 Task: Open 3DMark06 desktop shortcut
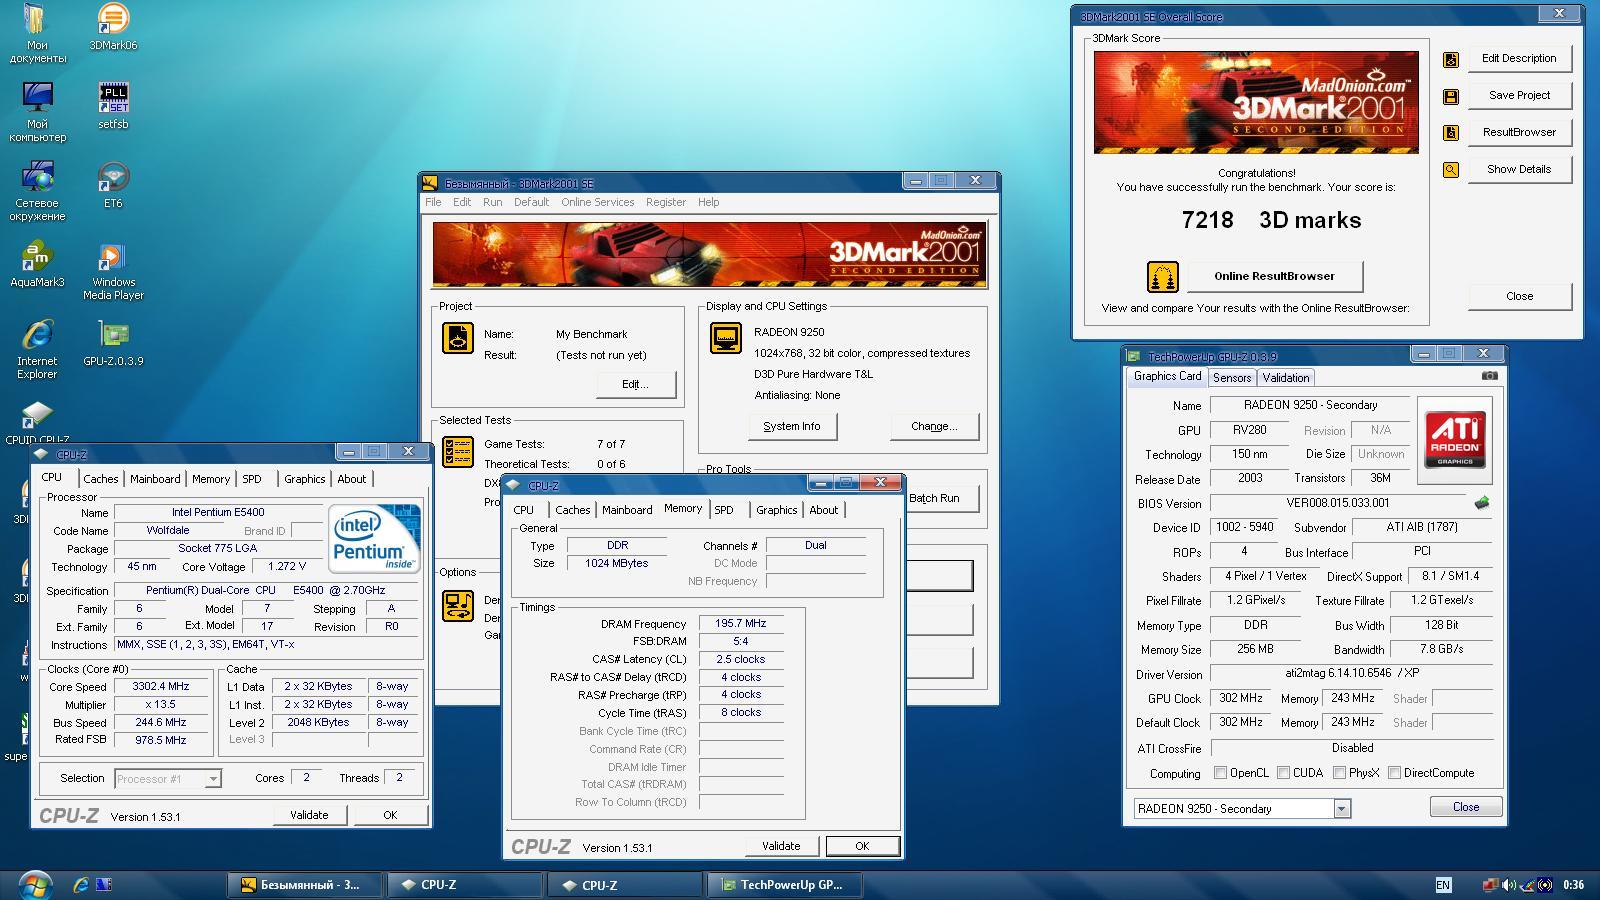pos(113,27)
